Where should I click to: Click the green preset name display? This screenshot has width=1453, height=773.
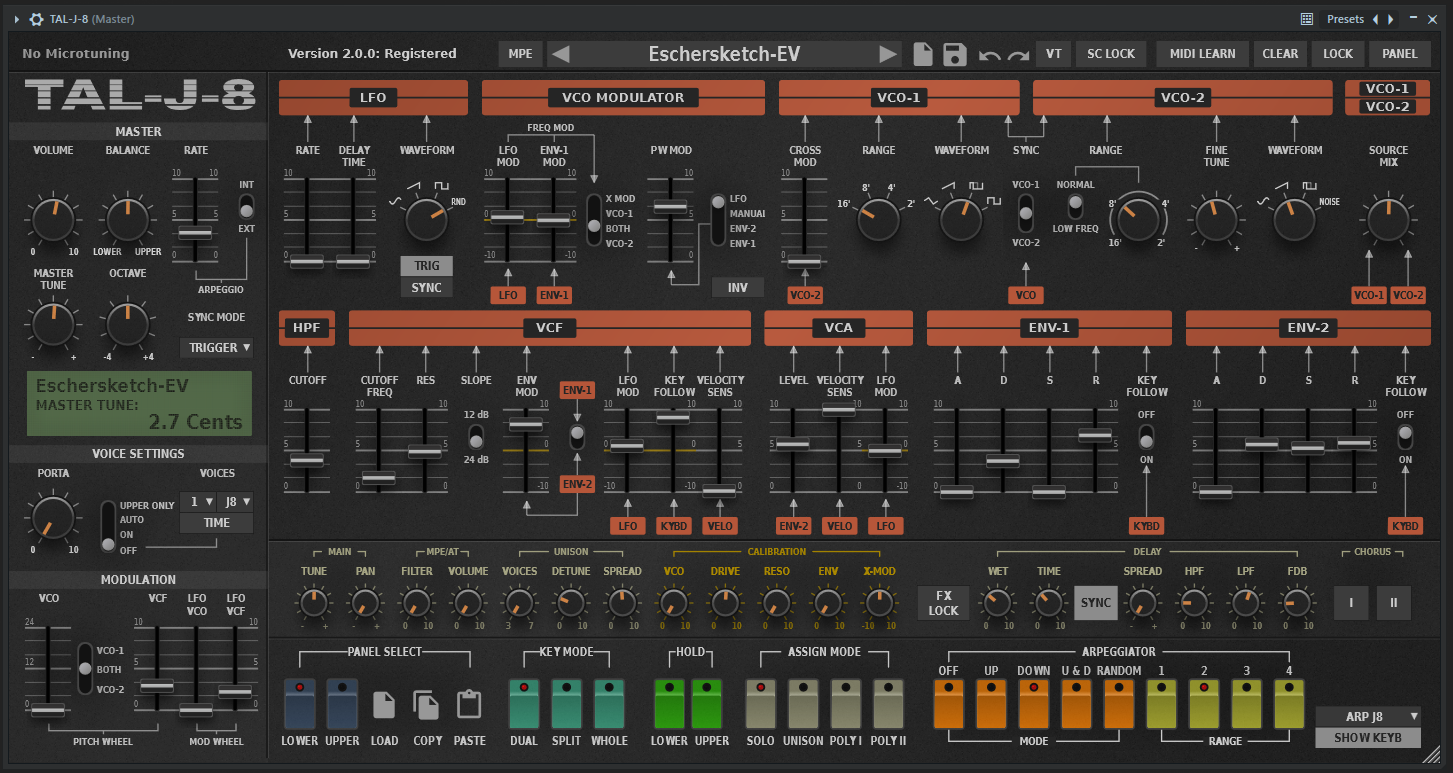[139, 404]
